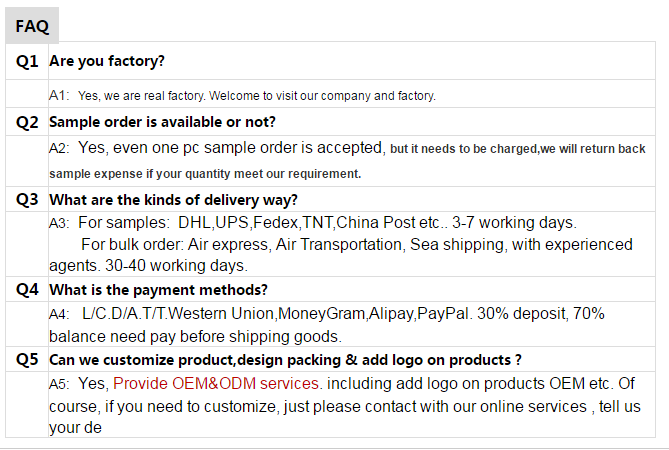
Task: Click the Q4 label cell
Action: 27,290
